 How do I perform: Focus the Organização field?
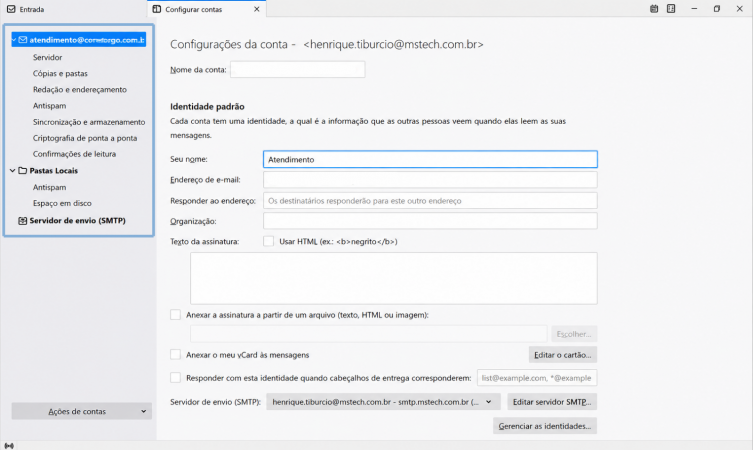[430, 221]
